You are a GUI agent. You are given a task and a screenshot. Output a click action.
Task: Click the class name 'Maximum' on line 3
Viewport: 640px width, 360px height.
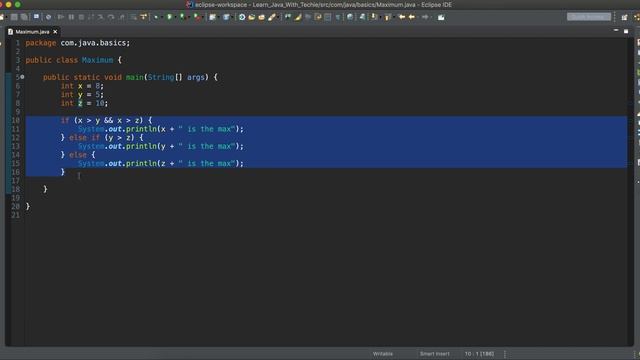click(x=98, y=60)
